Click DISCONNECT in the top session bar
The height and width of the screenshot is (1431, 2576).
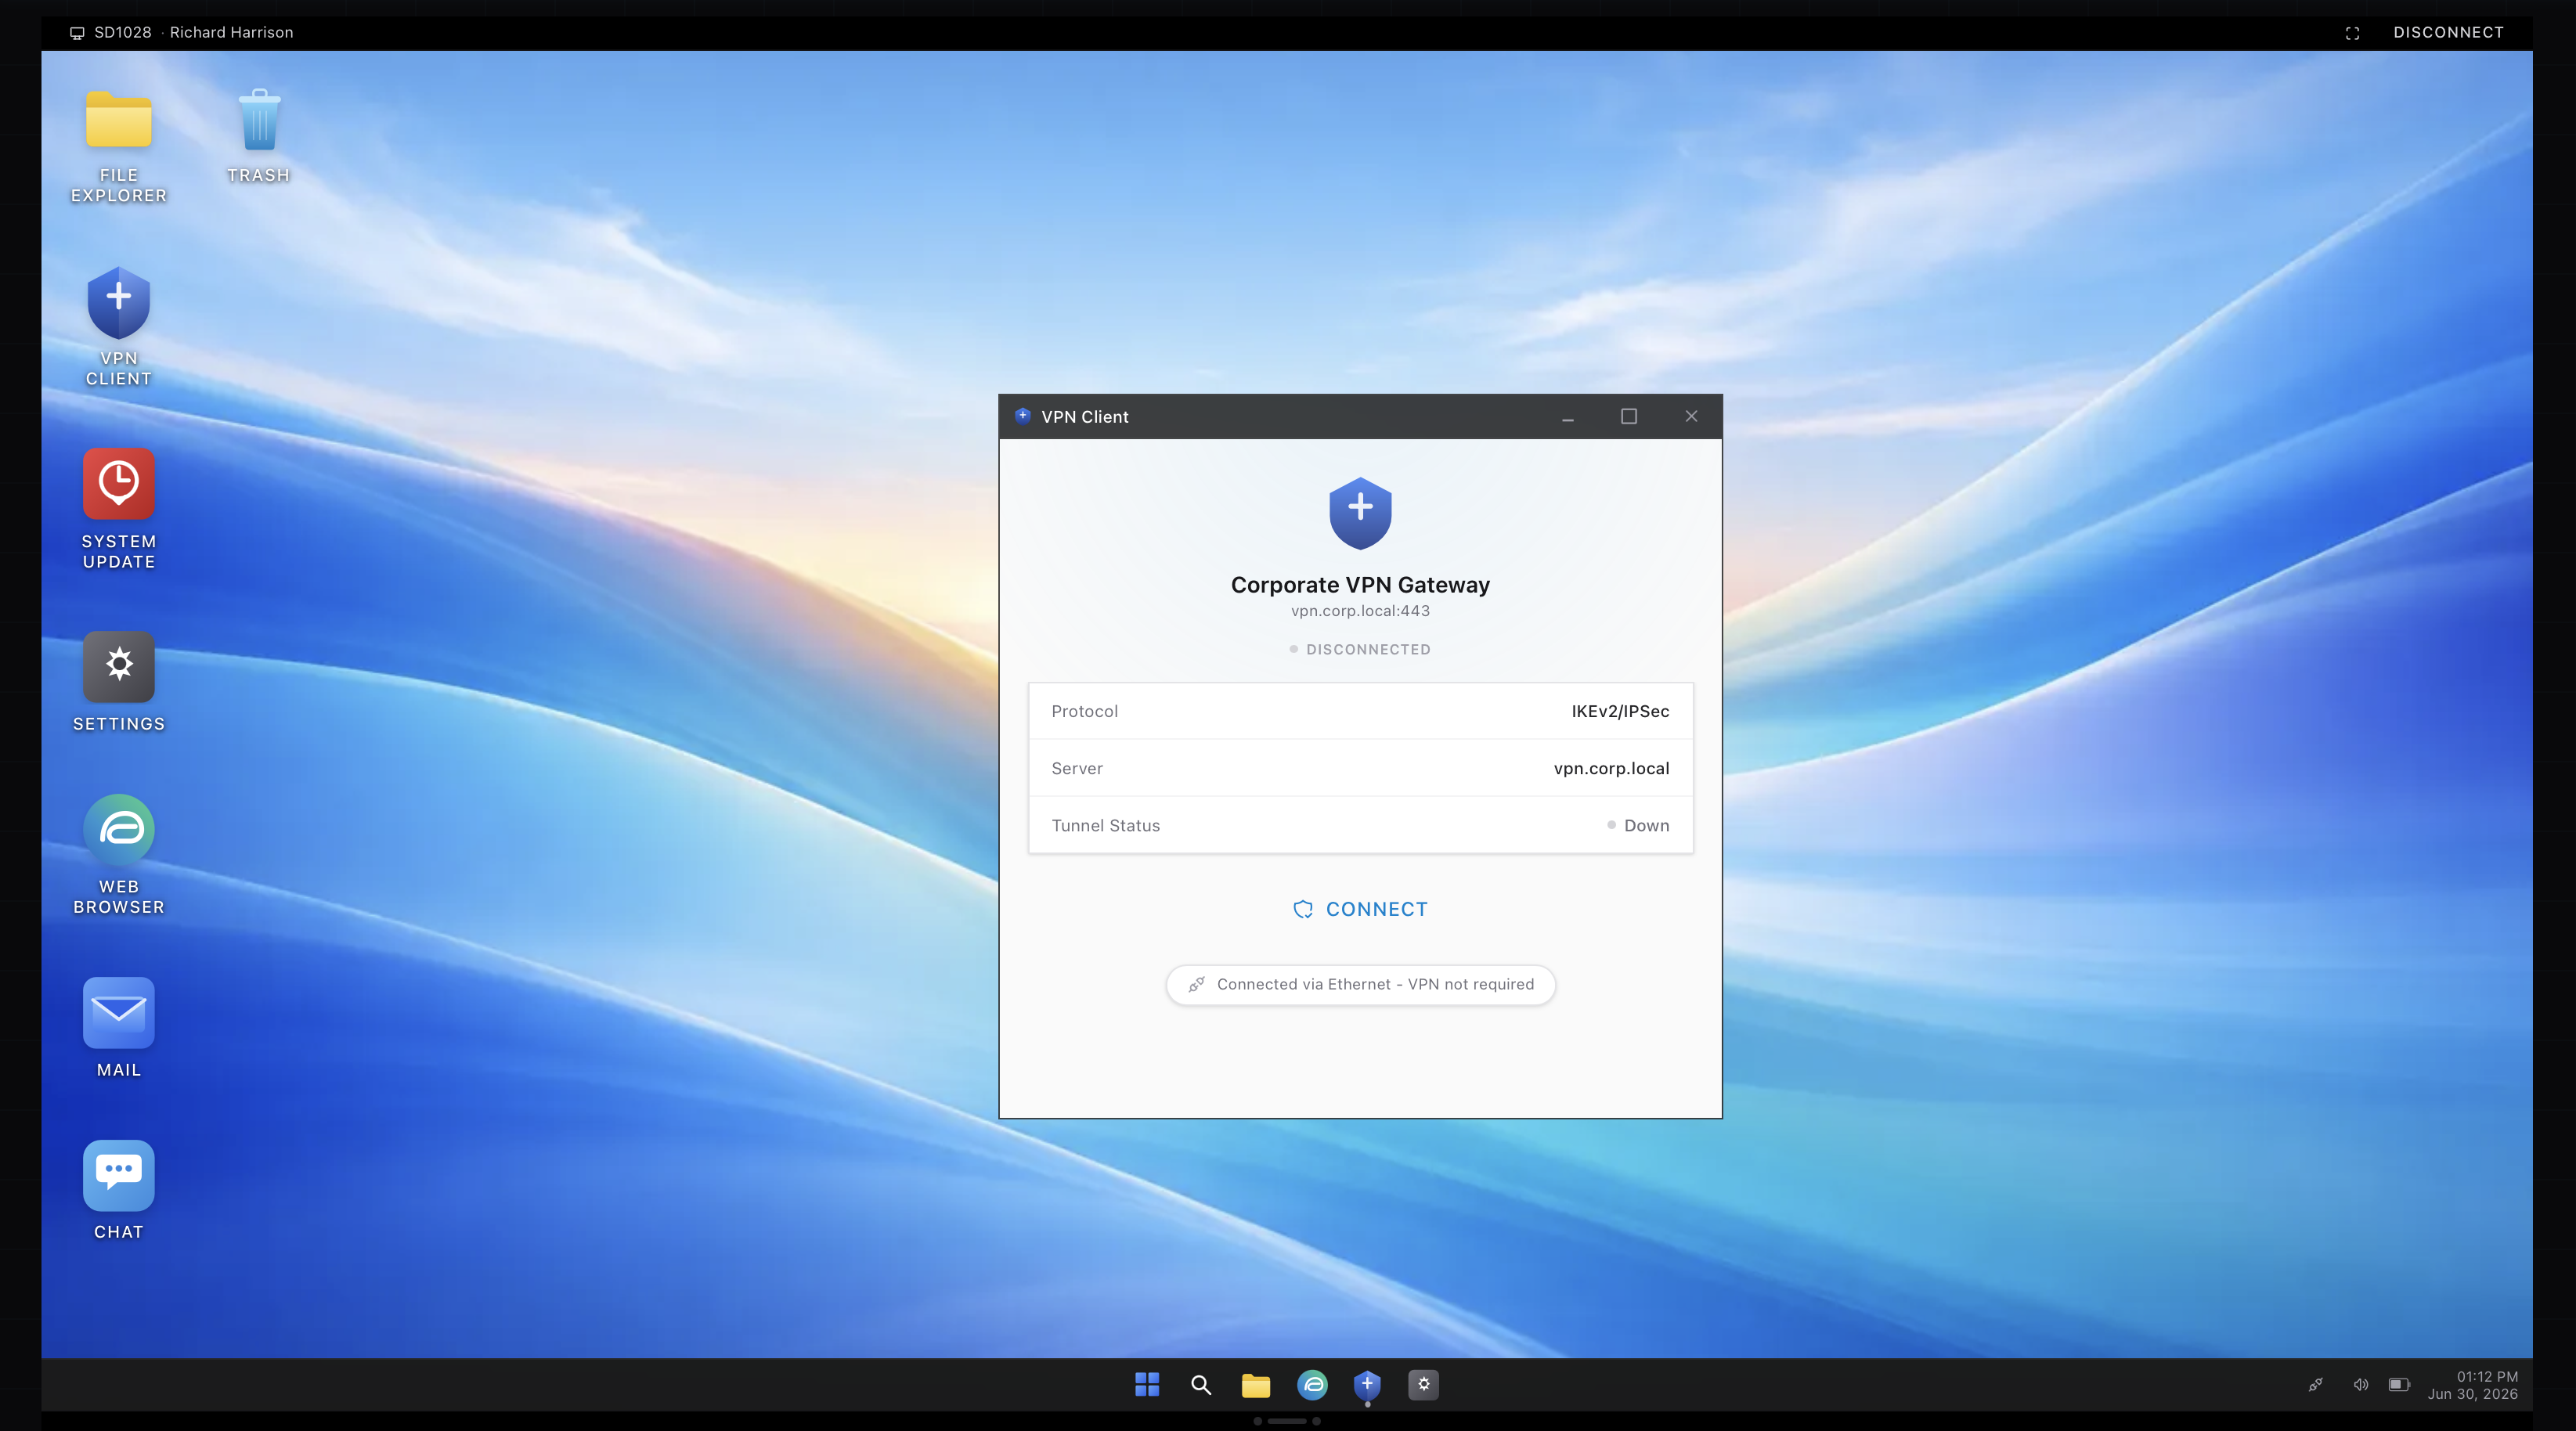[x=2448, y=32]
